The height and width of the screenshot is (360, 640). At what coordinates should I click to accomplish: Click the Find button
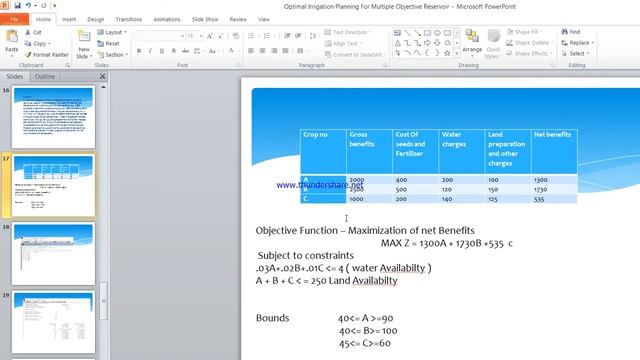(x=571, y=32)
